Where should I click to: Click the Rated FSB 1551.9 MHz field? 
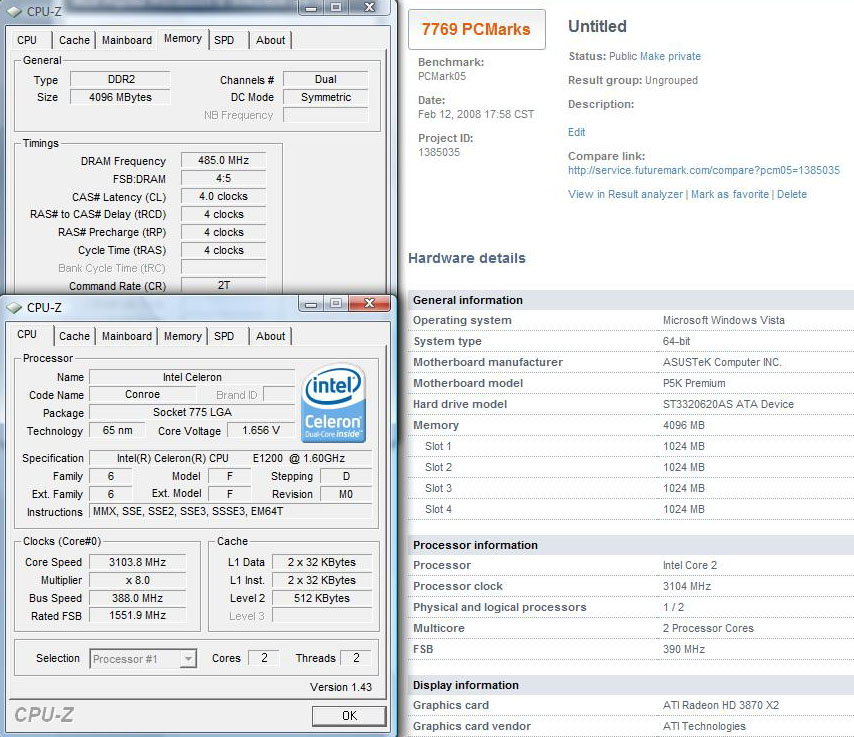137,616
